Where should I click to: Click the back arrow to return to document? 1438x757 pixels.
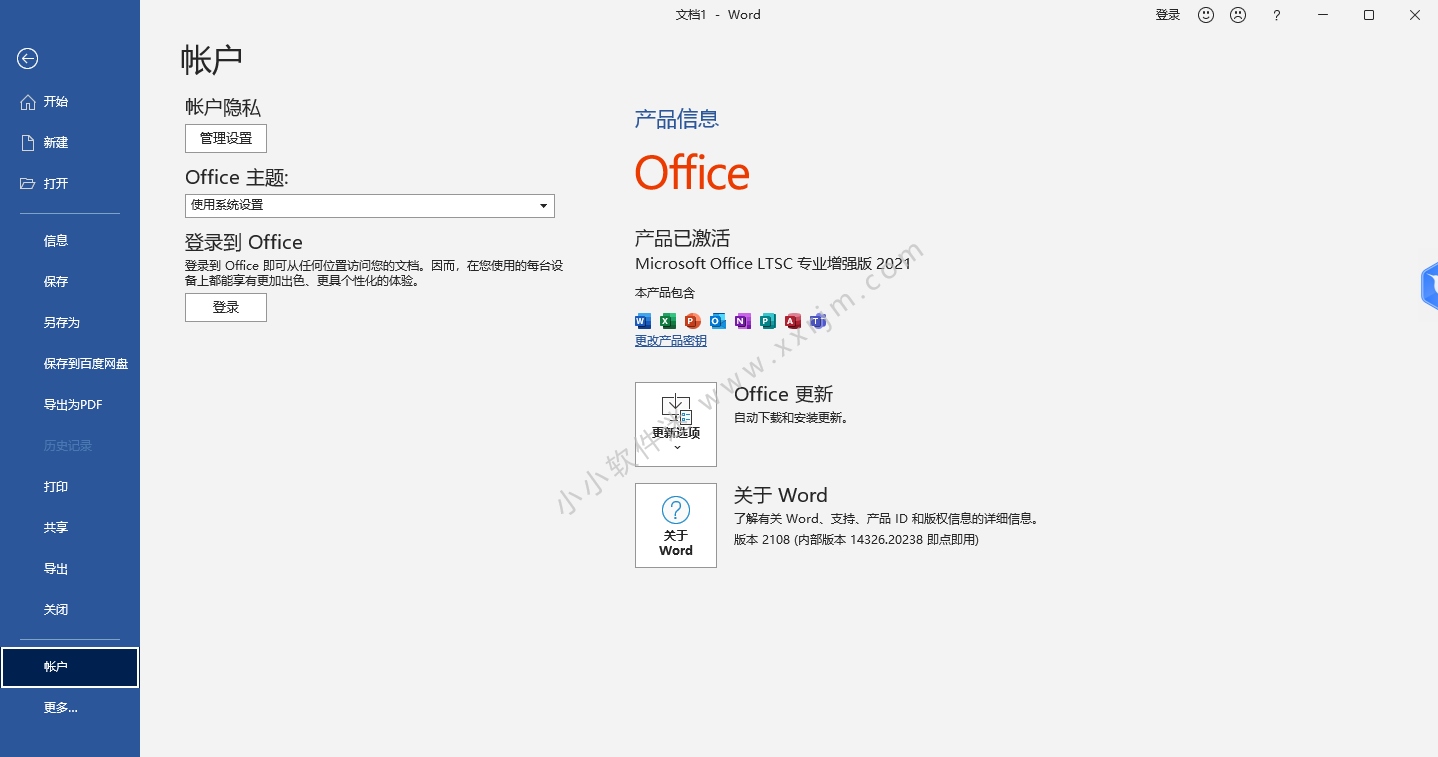pos(27,59)
